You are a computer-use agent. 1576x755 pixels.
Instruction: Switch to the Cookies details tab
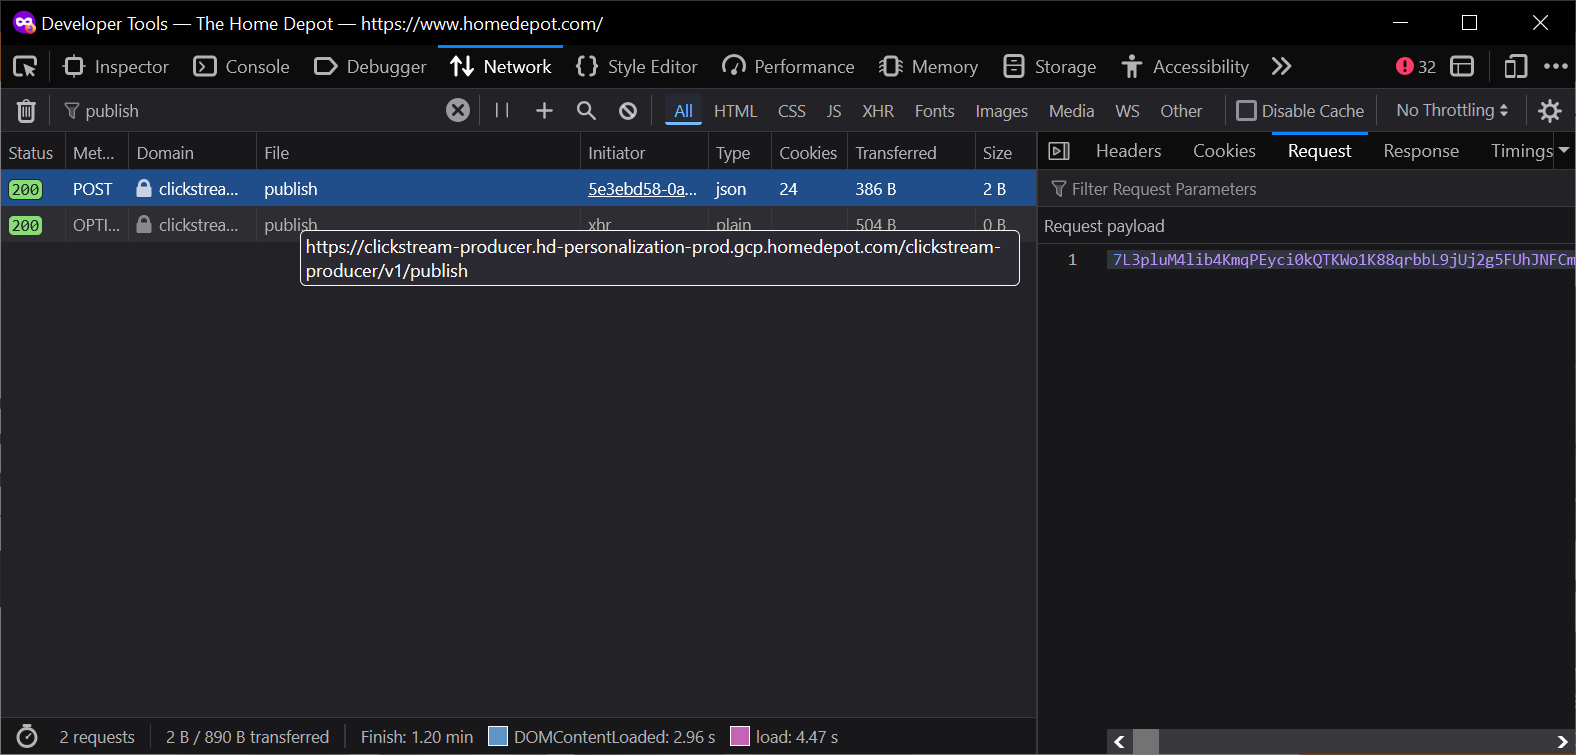1224,151
